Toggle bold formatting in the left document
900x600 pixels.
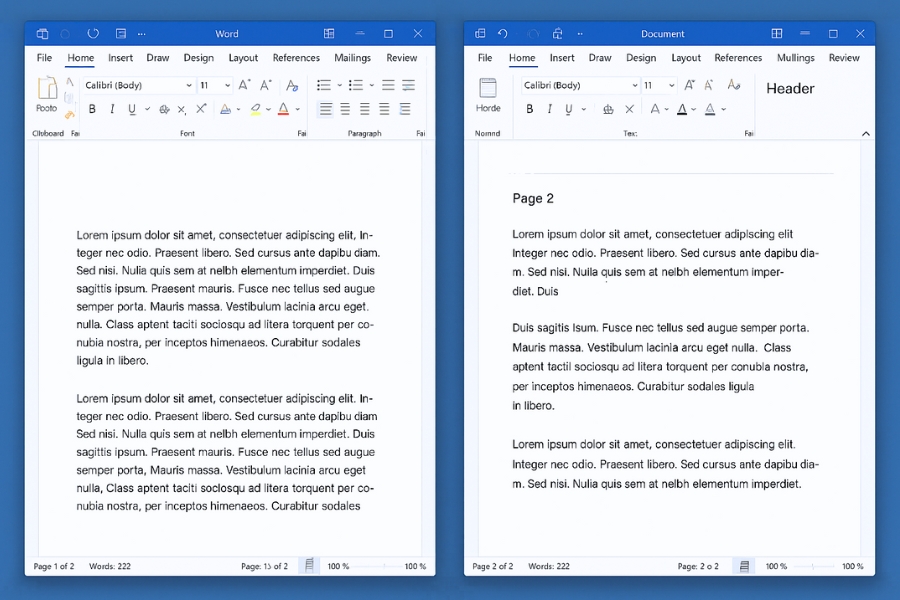point(92,109)
